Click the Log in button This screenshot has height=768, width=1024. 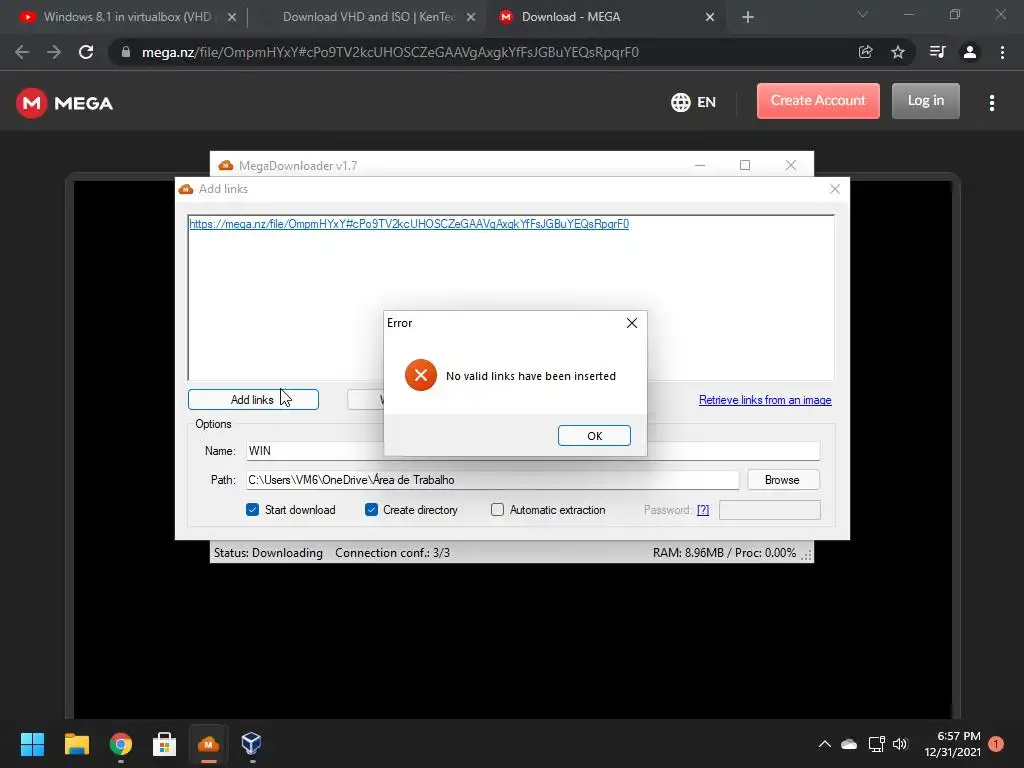tap(925, 101)
